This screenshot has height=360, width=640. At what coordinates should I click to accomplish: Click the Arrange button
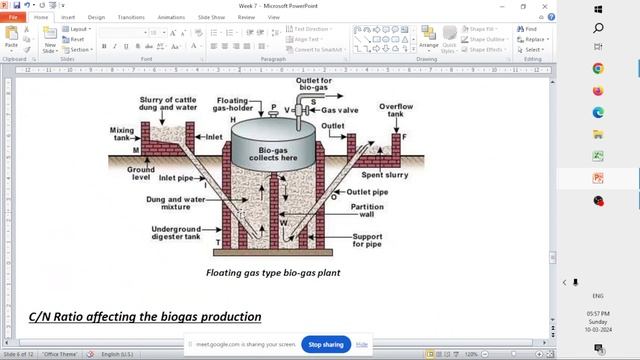click(x=429, y=38)
